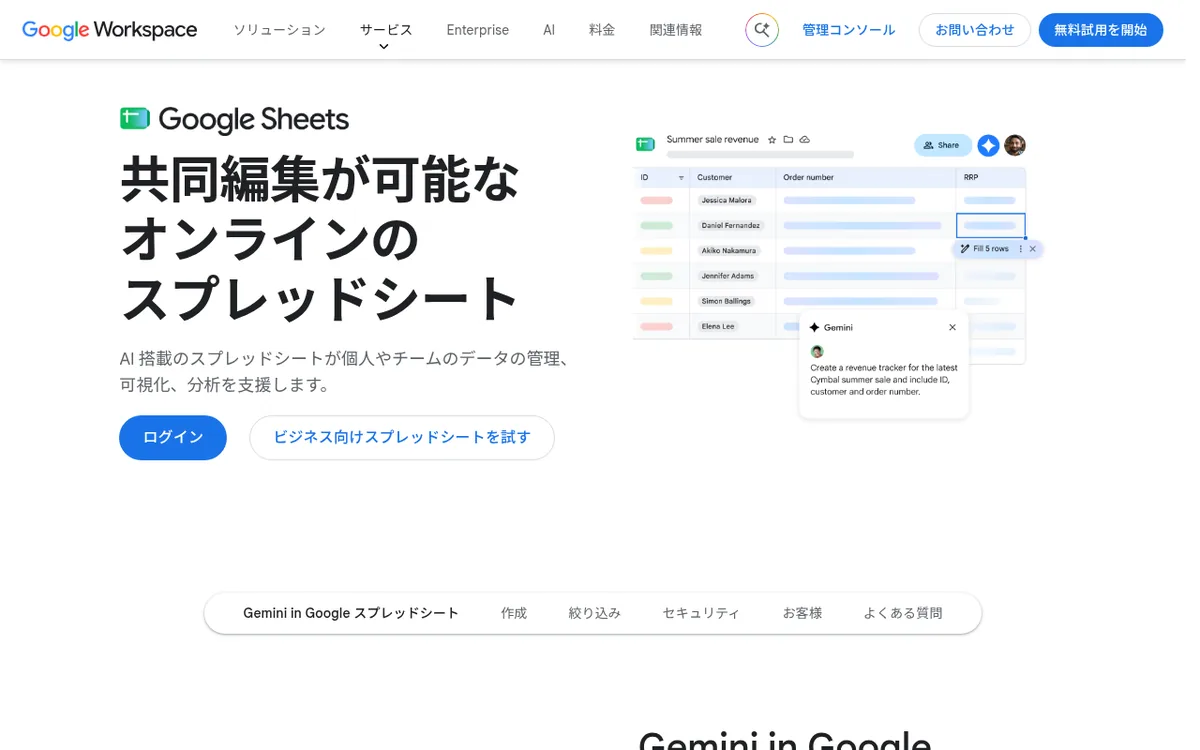This screenshot has height=750, width=1200.
Task: Open the 料金 pricing page
Action: point(602,30)
